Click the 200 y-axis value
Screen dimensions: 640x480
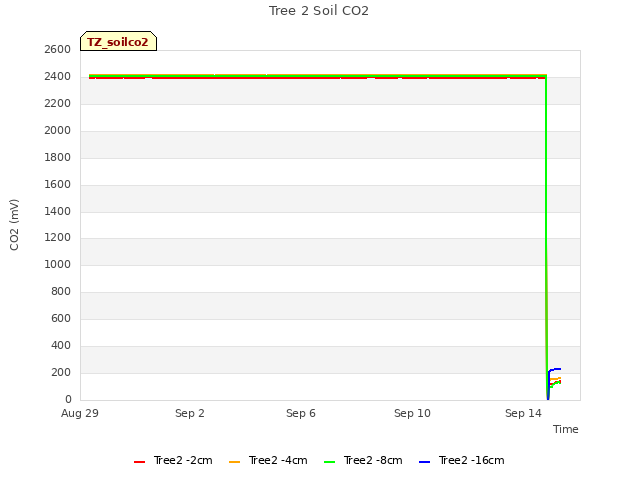point(61,373)
